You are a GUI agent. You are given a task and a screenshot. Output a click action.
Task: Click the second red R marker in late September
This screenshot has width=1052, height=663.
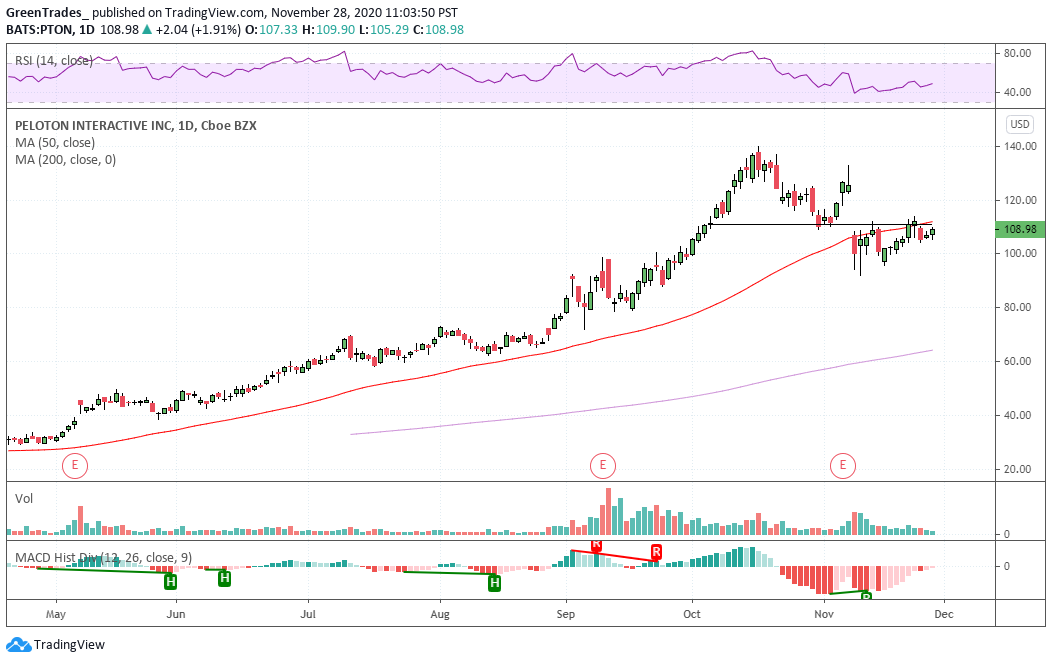click(656, 552)
